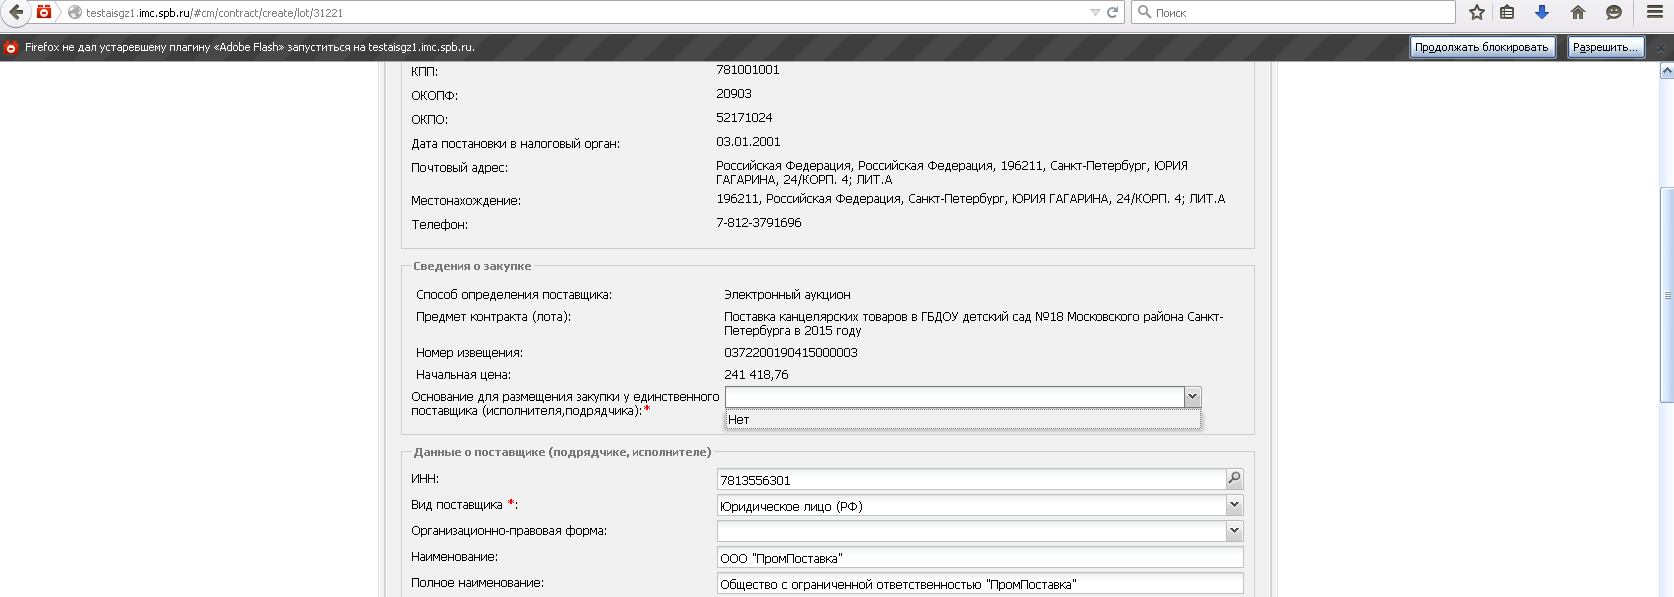
Task: Click the empty 'Организационно-правовая форма' combo field
Action: 971,532
